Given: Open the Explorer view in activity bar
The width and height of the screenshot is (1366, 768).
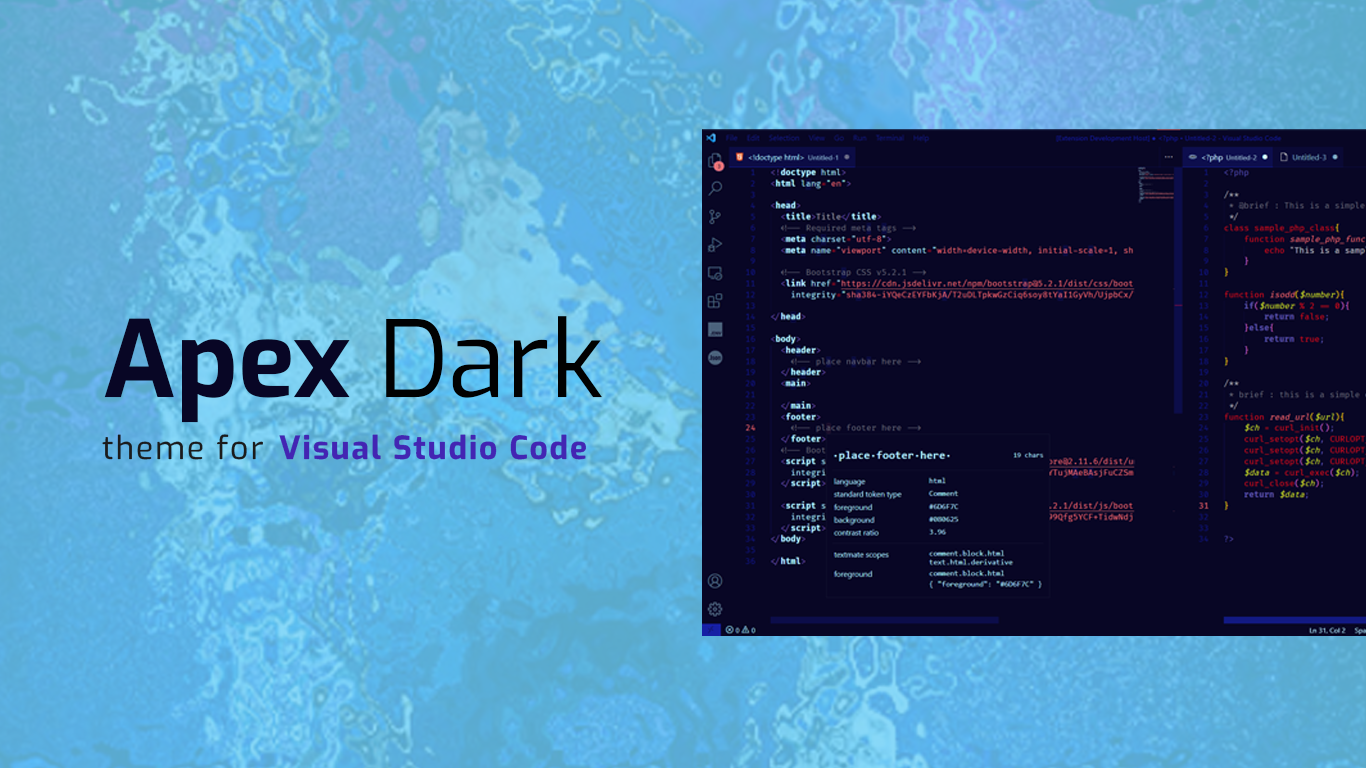Looking at the screenshot, I should coord(715,160).
